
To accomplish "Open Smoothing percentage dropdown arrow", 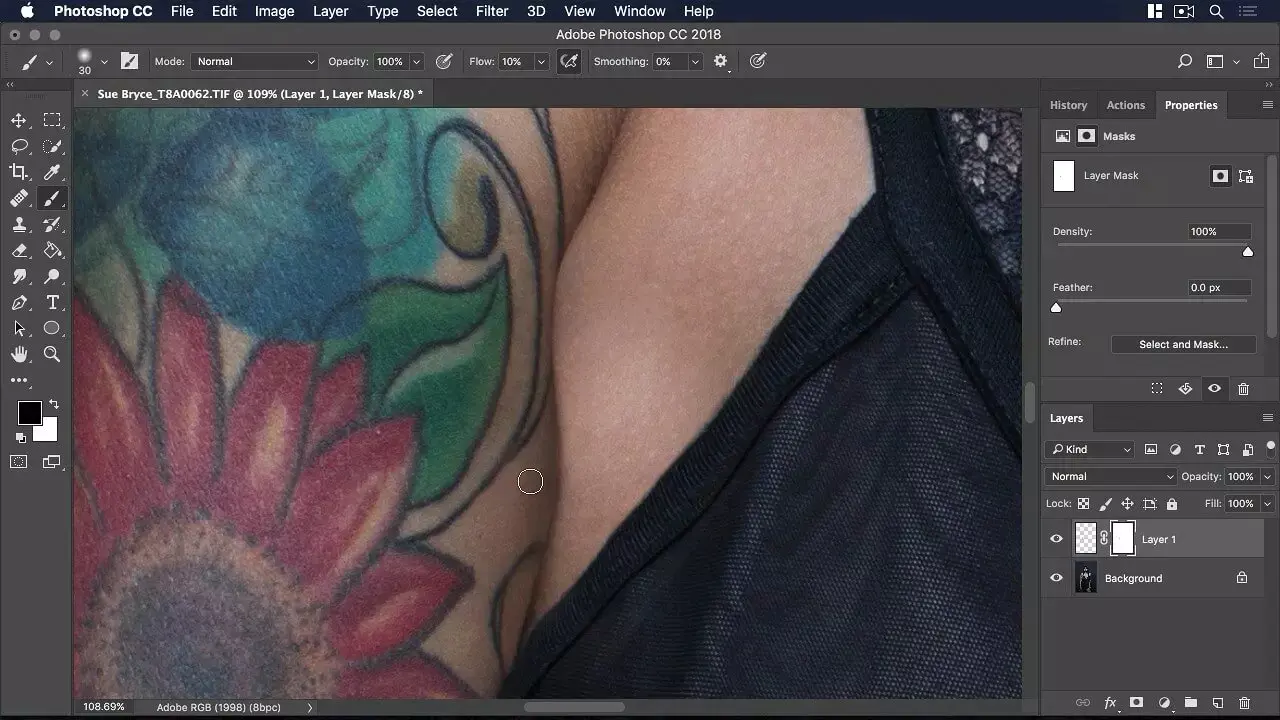I will pyautogui.click(x=695, y=62).
